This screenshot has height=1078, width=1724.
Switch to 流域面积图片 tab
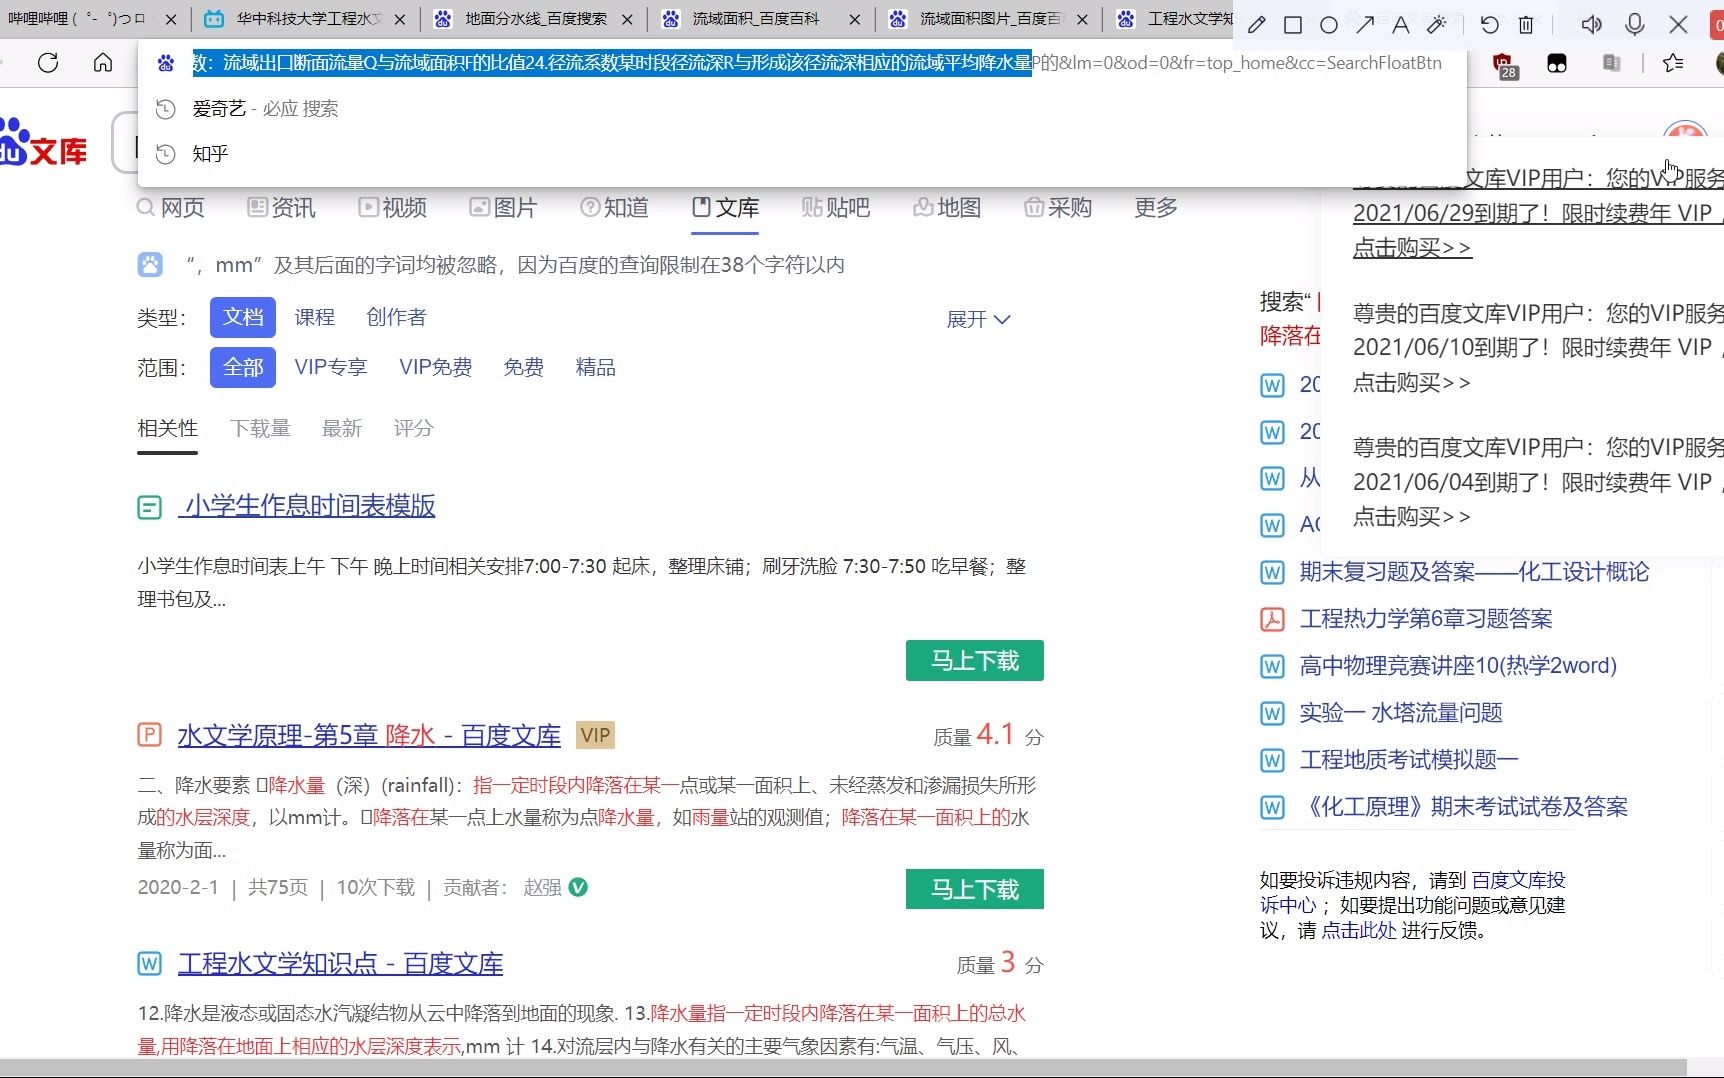pos(990,19)
